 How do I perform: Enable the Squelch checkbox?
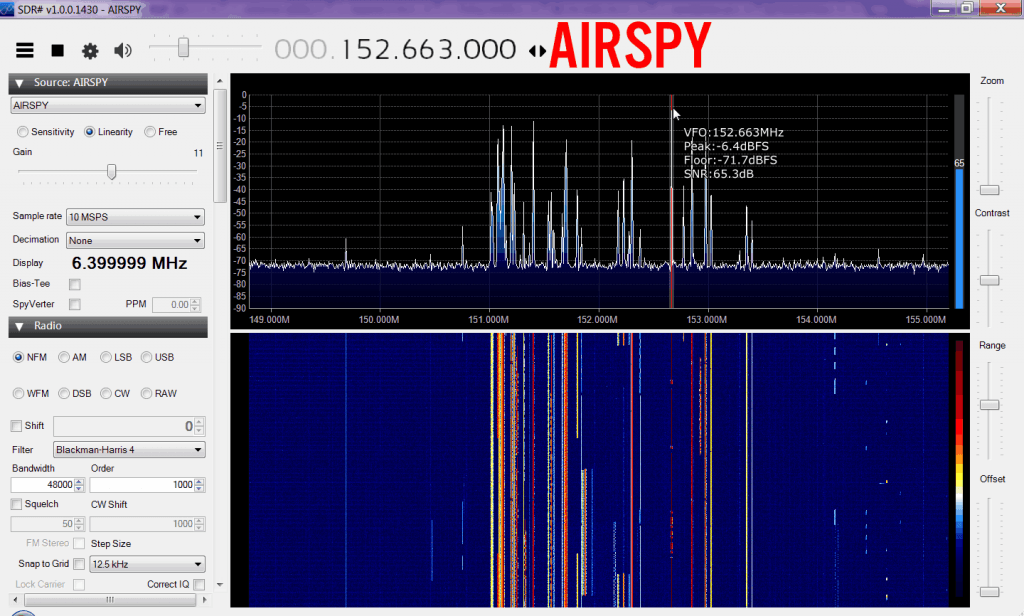16,504
